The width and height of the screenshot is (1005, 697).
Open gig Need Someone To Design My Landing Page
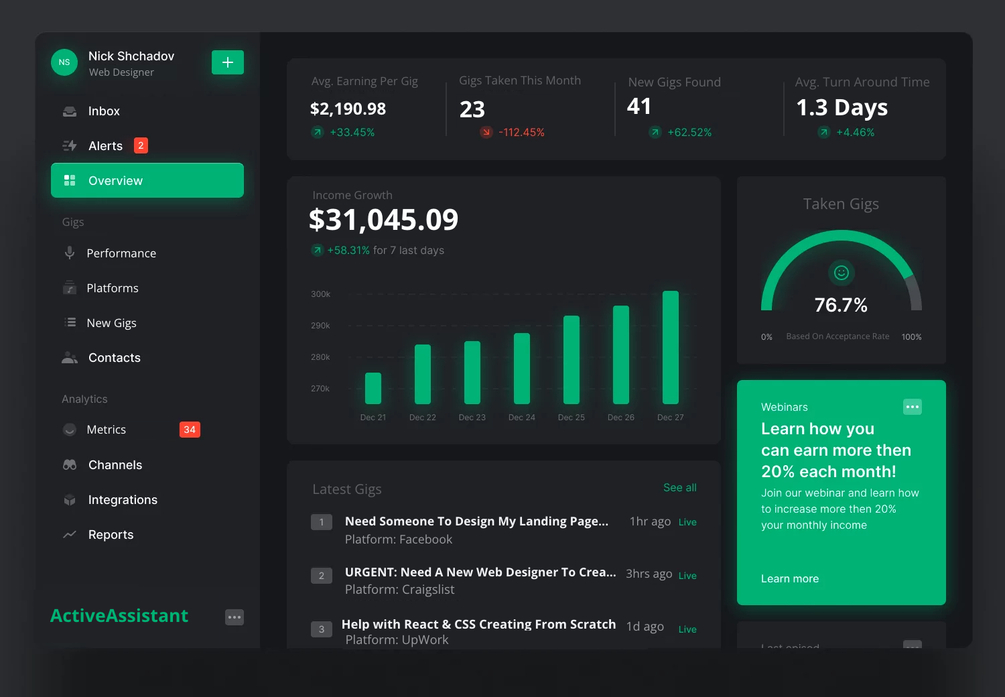pyautogui.click(x=476, y=521)
